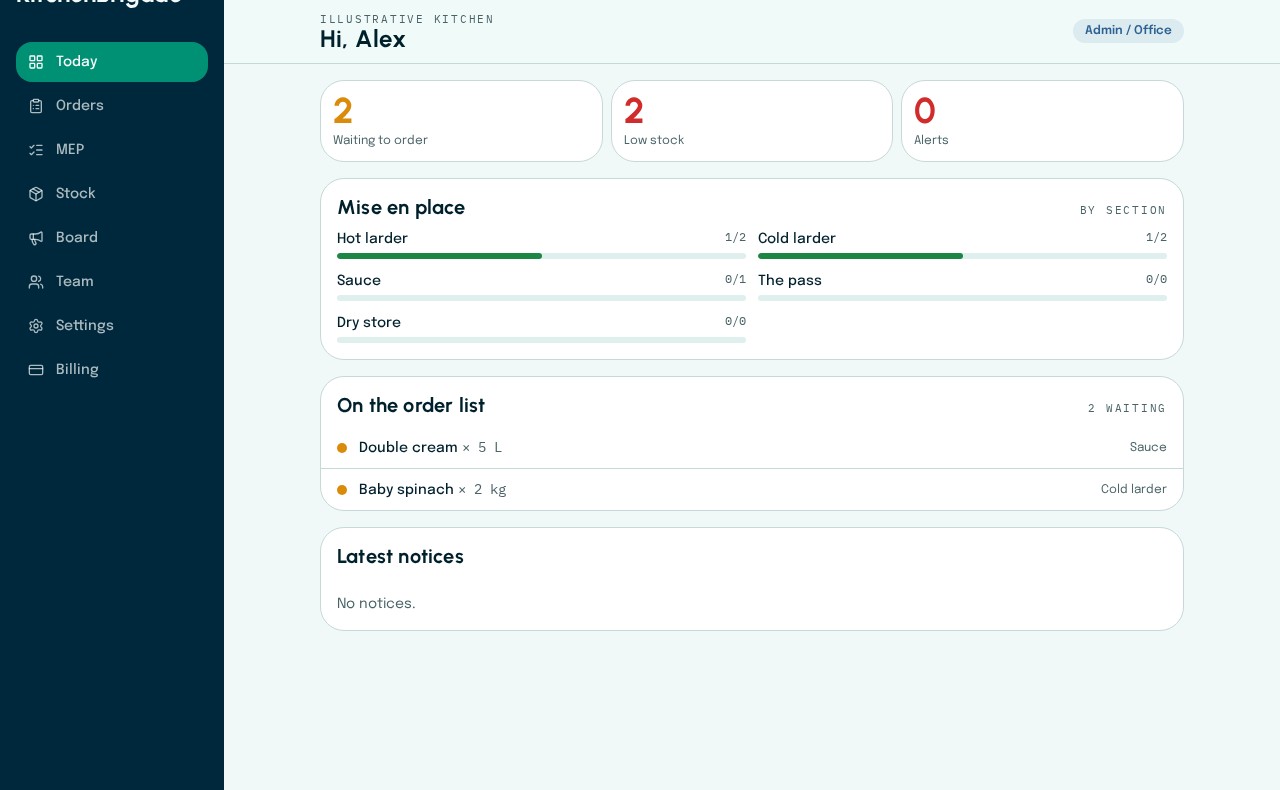1280x790 pixels.
Task: Click the 2 WAITING label
Action: 1127,409
